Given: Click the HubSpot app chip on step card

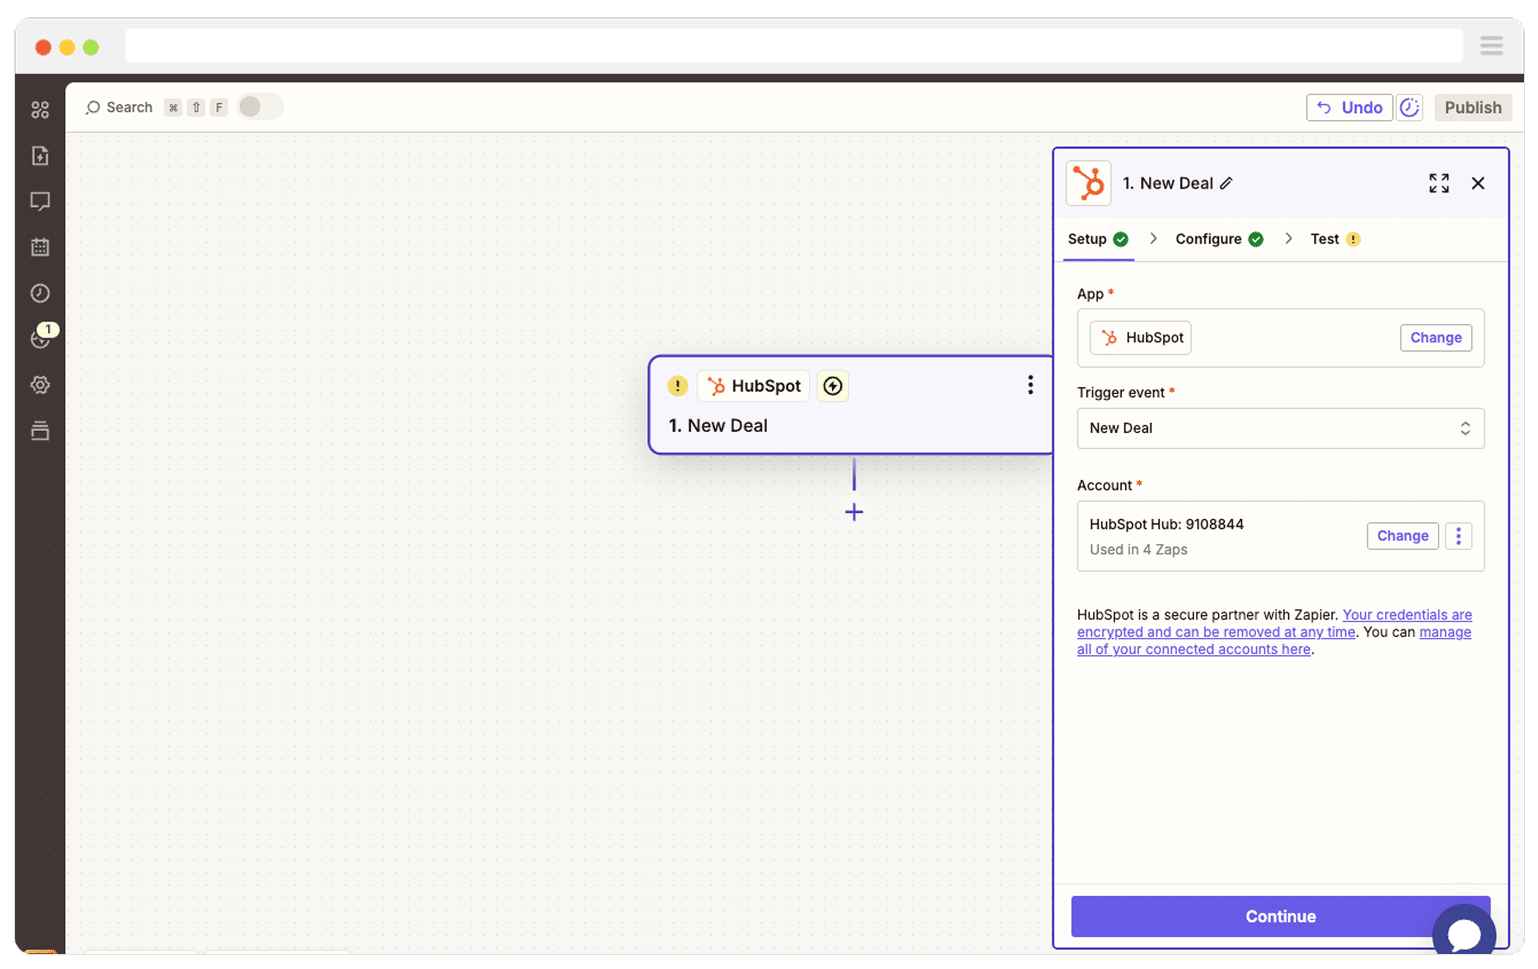Looking at the screenshot, I should coord(754,386).
